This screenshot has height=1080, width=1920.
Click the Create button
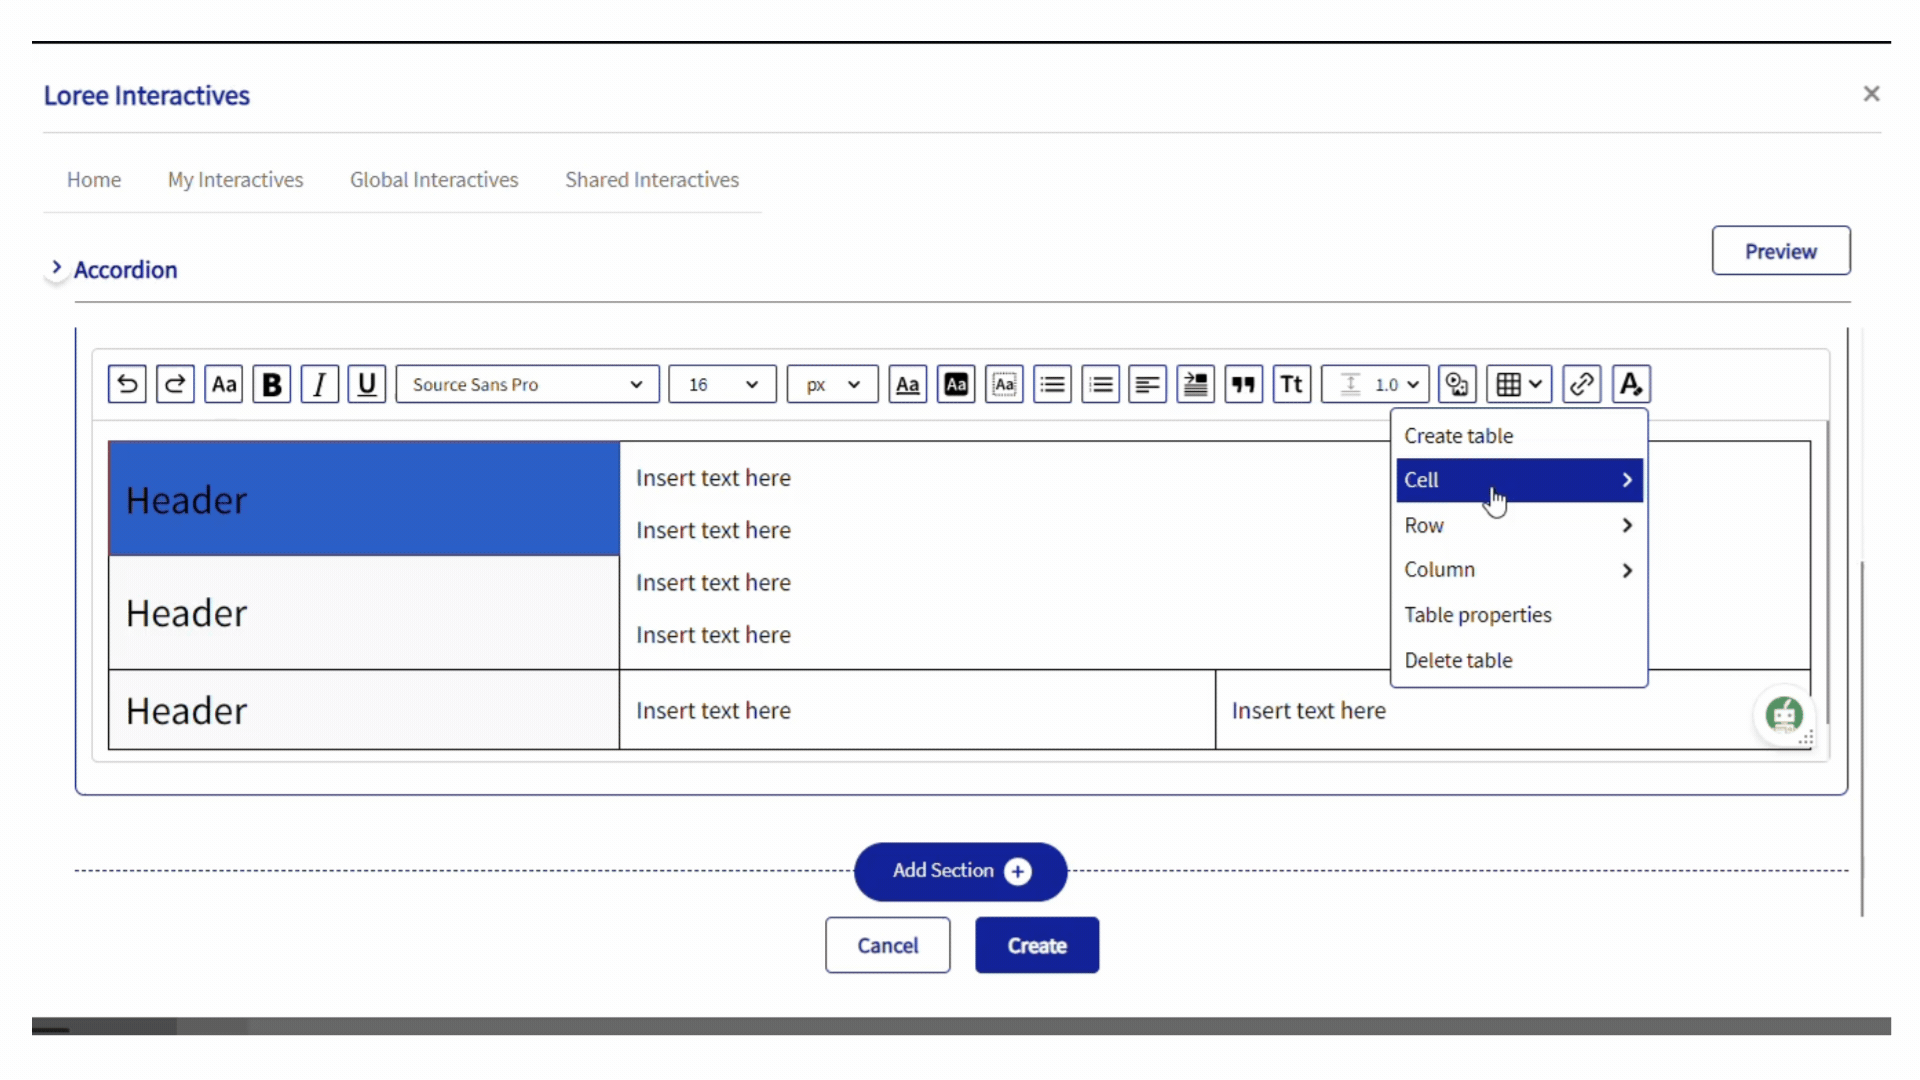pos(1037,945)
